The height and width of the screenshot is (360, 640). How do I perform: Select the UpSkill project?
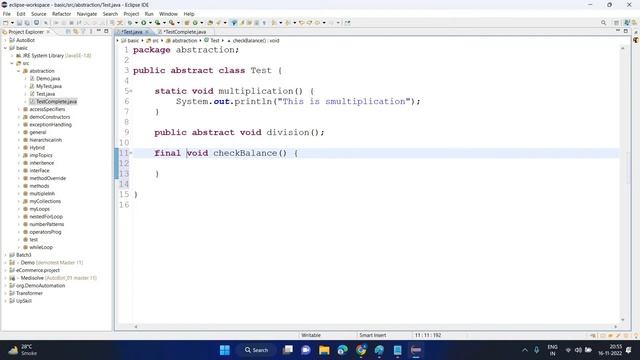[24, 301]
